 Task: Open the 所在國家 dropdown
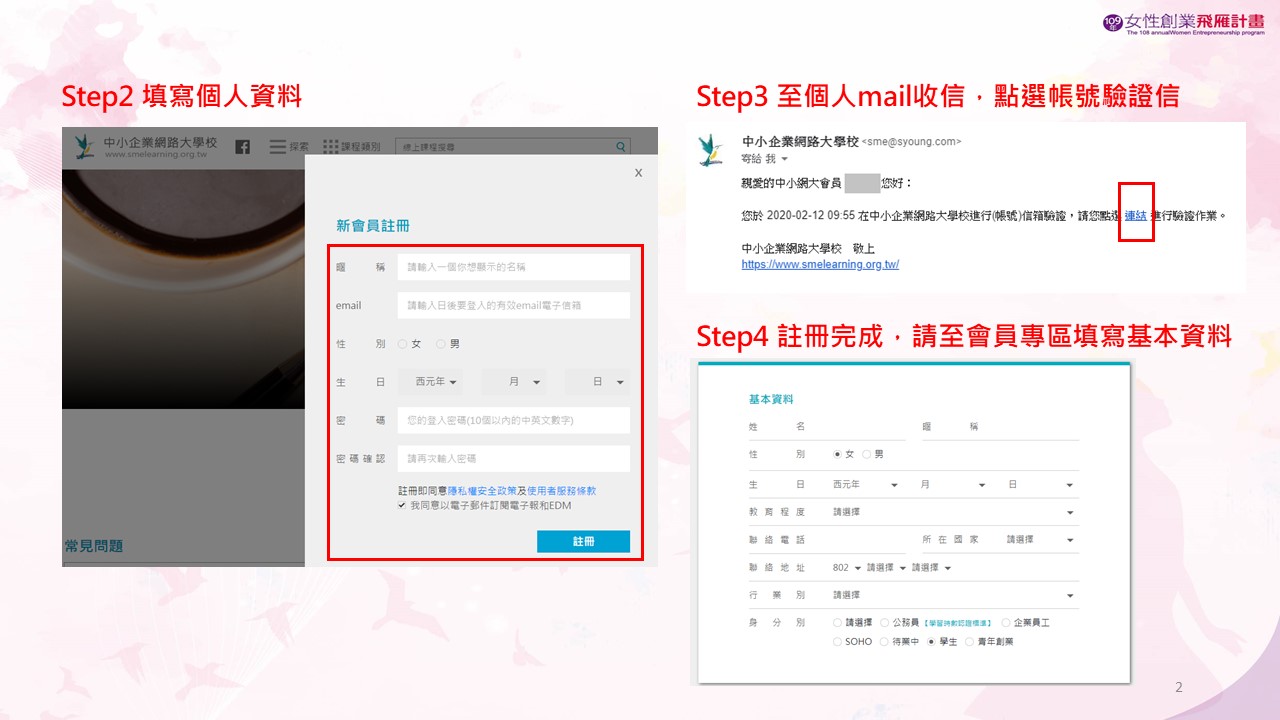tap(1040, 540)
